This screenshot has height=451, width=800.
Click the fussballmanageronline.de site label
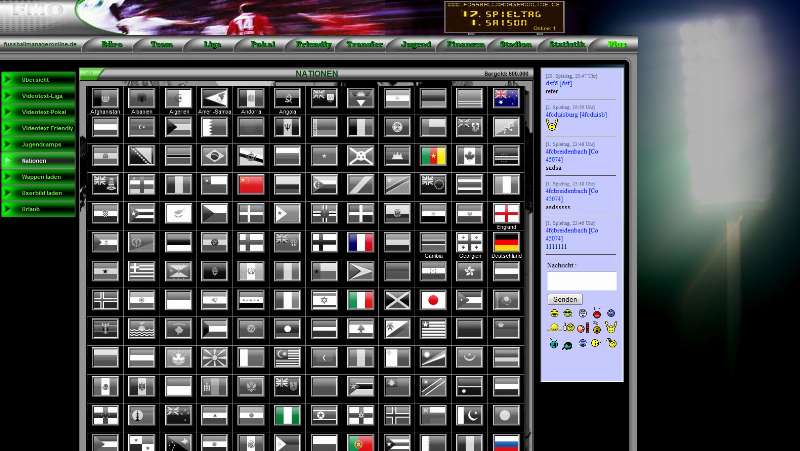(x=40, y=44)
